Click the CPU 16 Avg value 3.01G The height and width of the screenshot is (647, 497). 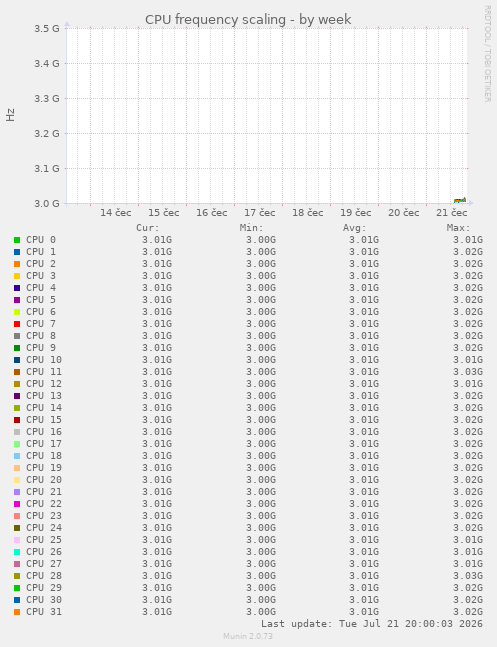(364, 432)
